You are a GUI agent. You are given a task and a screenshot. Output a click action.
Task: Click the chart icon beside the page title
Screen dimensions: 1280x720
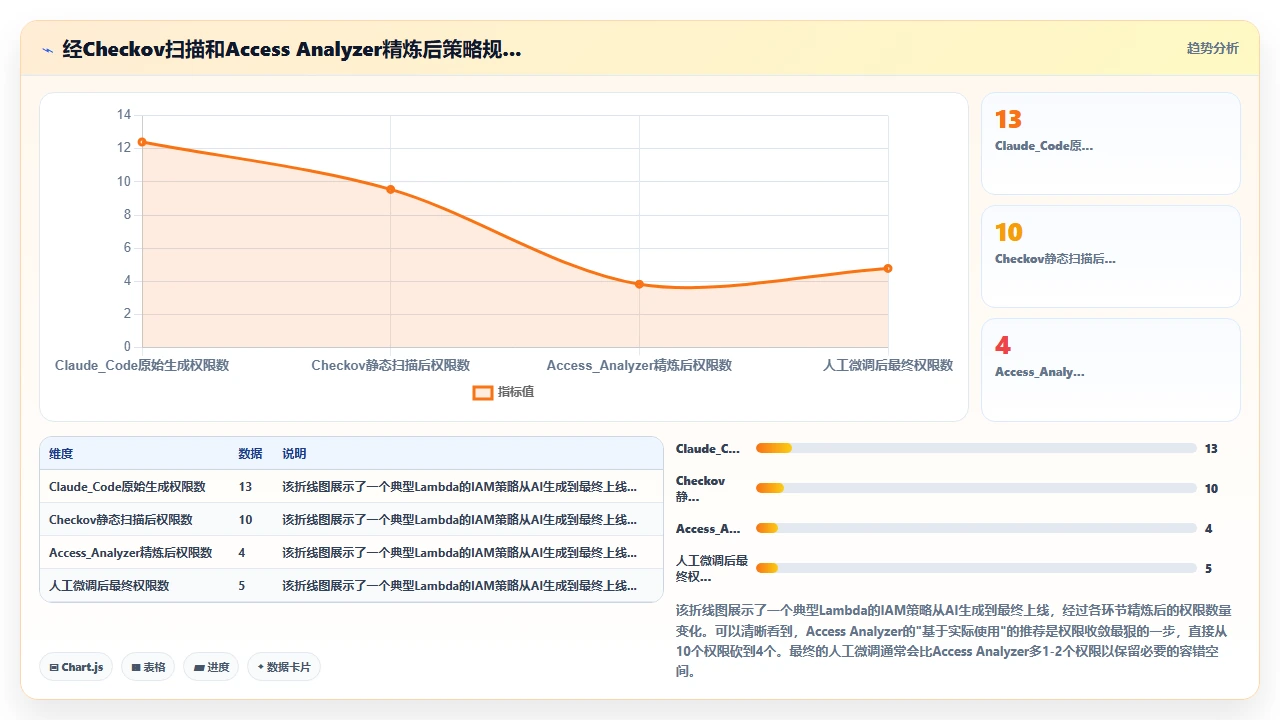(47, 49)
